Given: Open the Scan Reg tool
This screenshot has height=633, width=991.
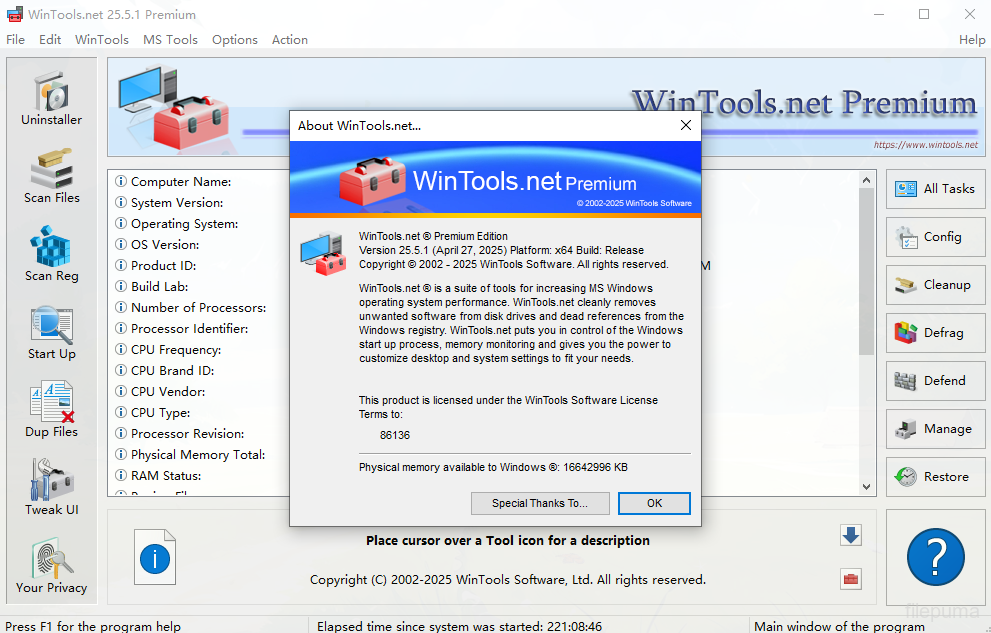Looking at the screenshot, I should click(x=52, y=254).
